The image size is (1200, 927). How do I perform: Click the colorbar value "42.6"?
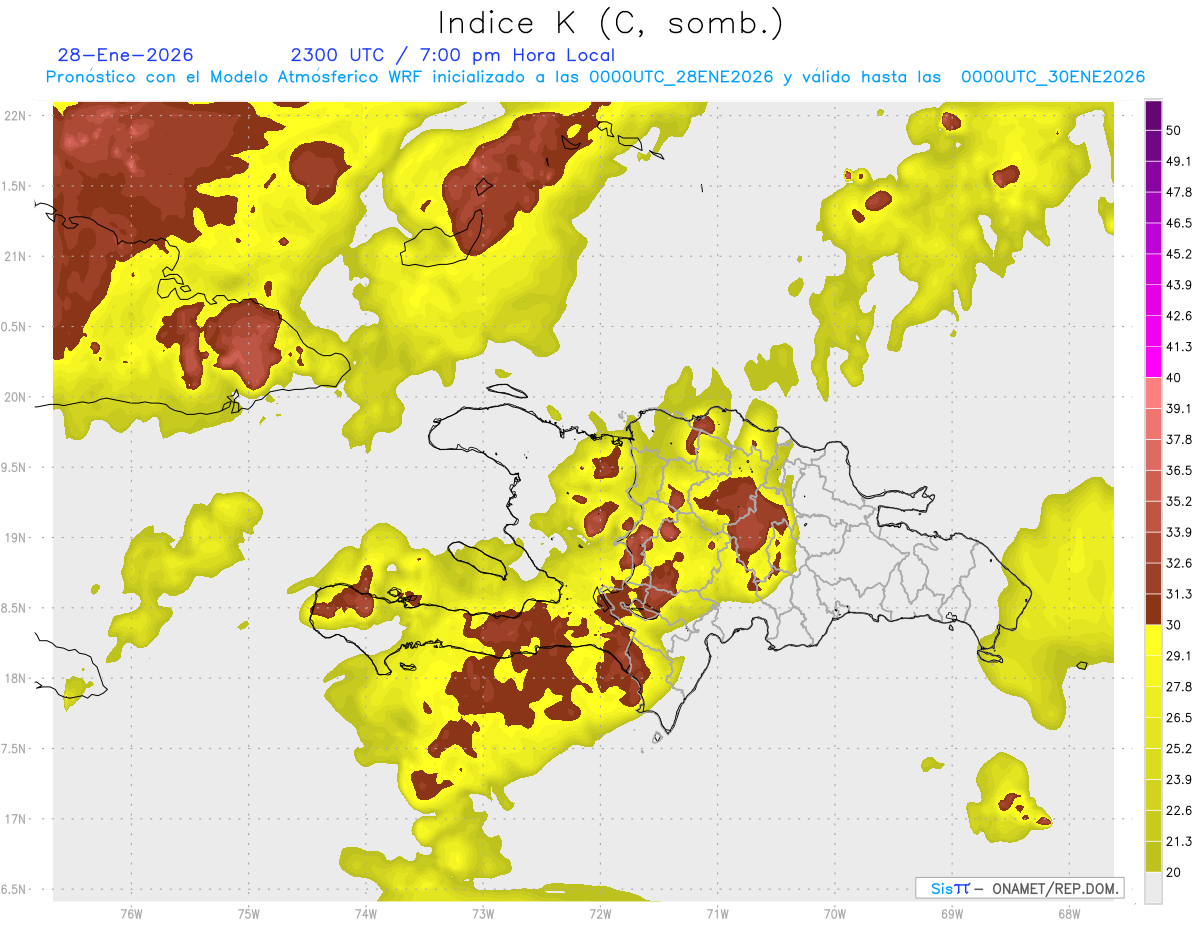(x=1179, y=316)
